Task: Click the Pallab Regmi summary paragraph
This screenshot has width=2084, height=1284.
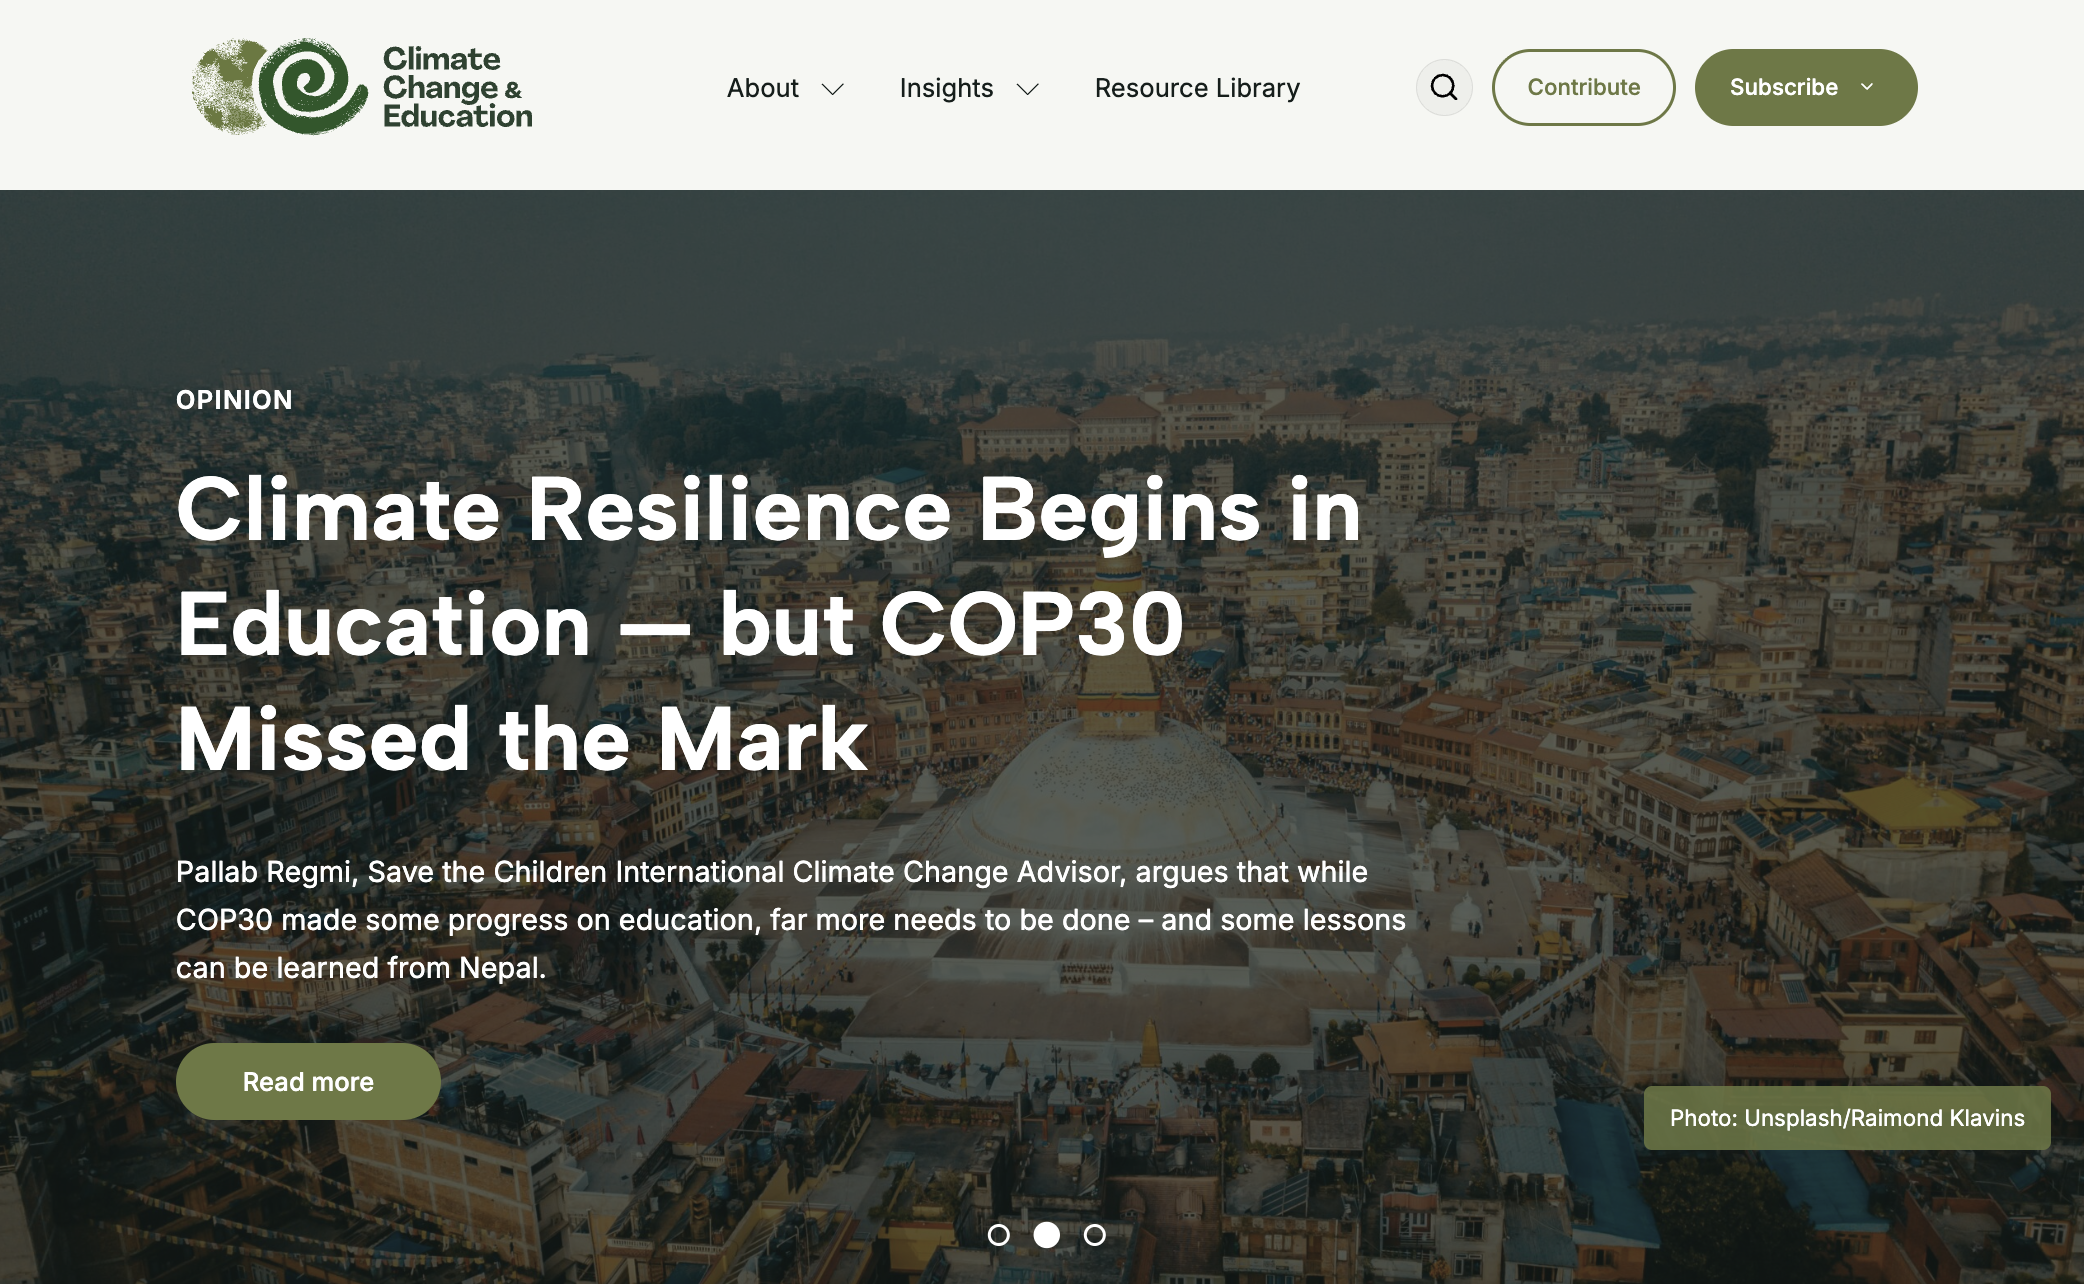Action: [790, 920]
